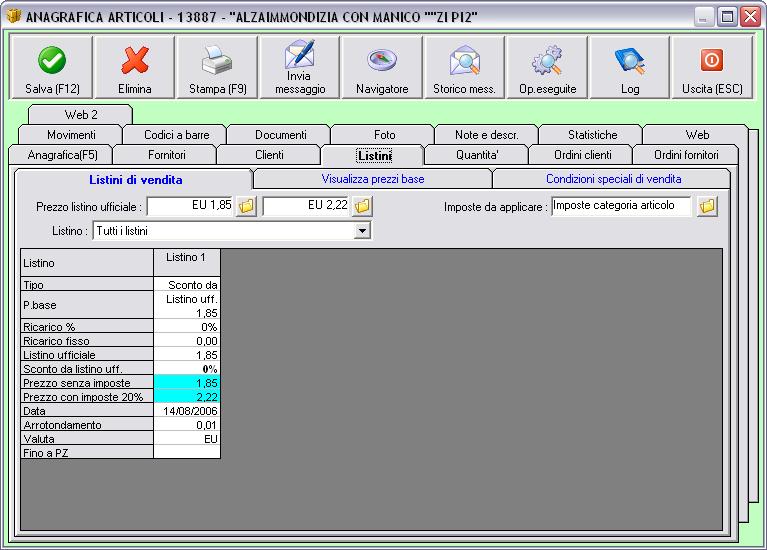
Task: Open Storico mess. envelope search button
Action: (x=464, y=67)
